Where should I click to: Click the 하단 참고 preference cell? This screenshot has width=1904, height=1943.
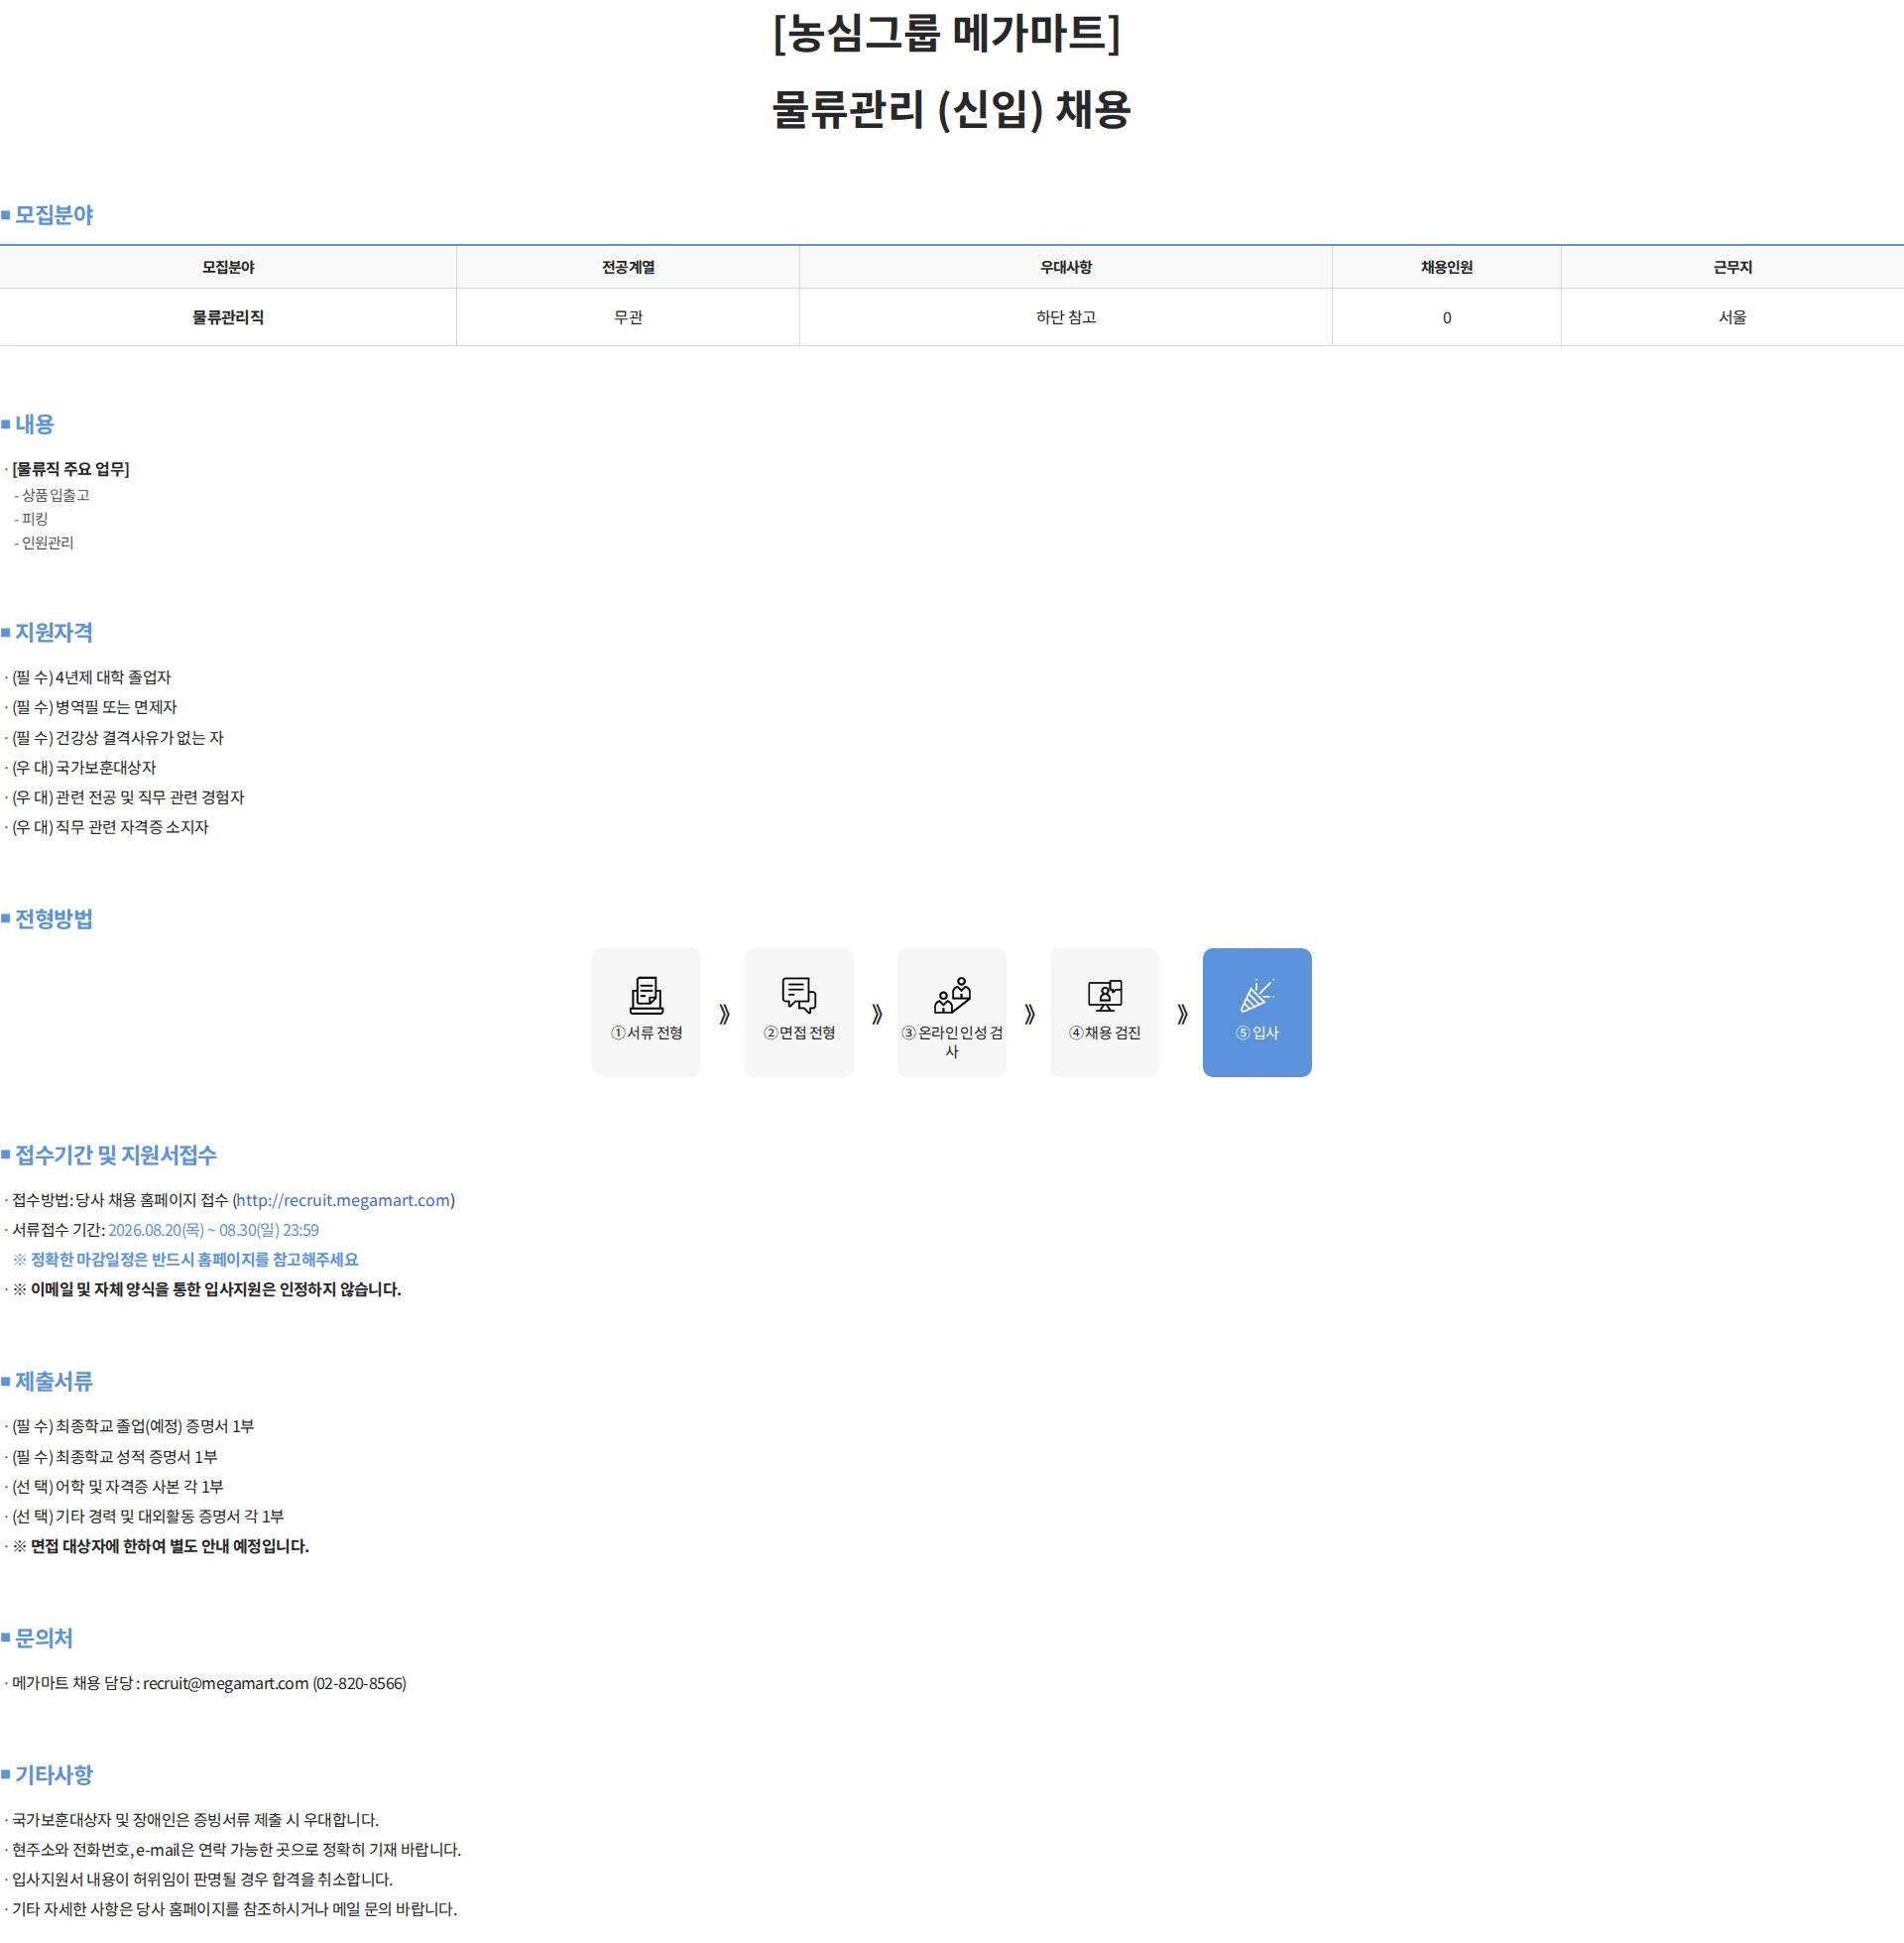[x=1066, y=317]
